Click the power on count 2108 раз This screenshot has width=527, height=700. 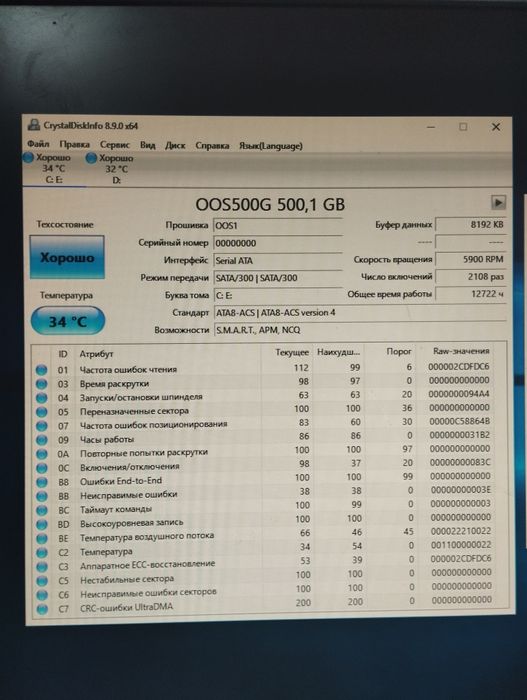471,277
